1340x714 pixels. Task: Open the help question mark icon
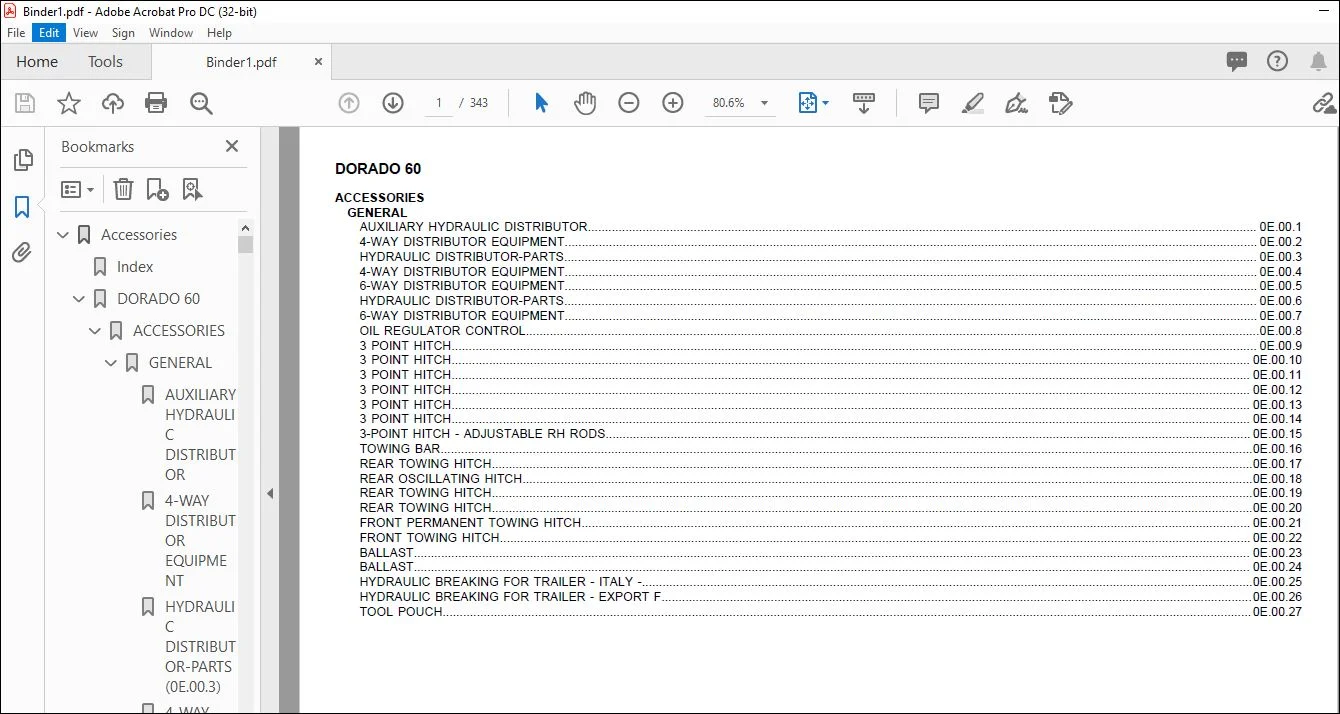(x=1277, y=61)
